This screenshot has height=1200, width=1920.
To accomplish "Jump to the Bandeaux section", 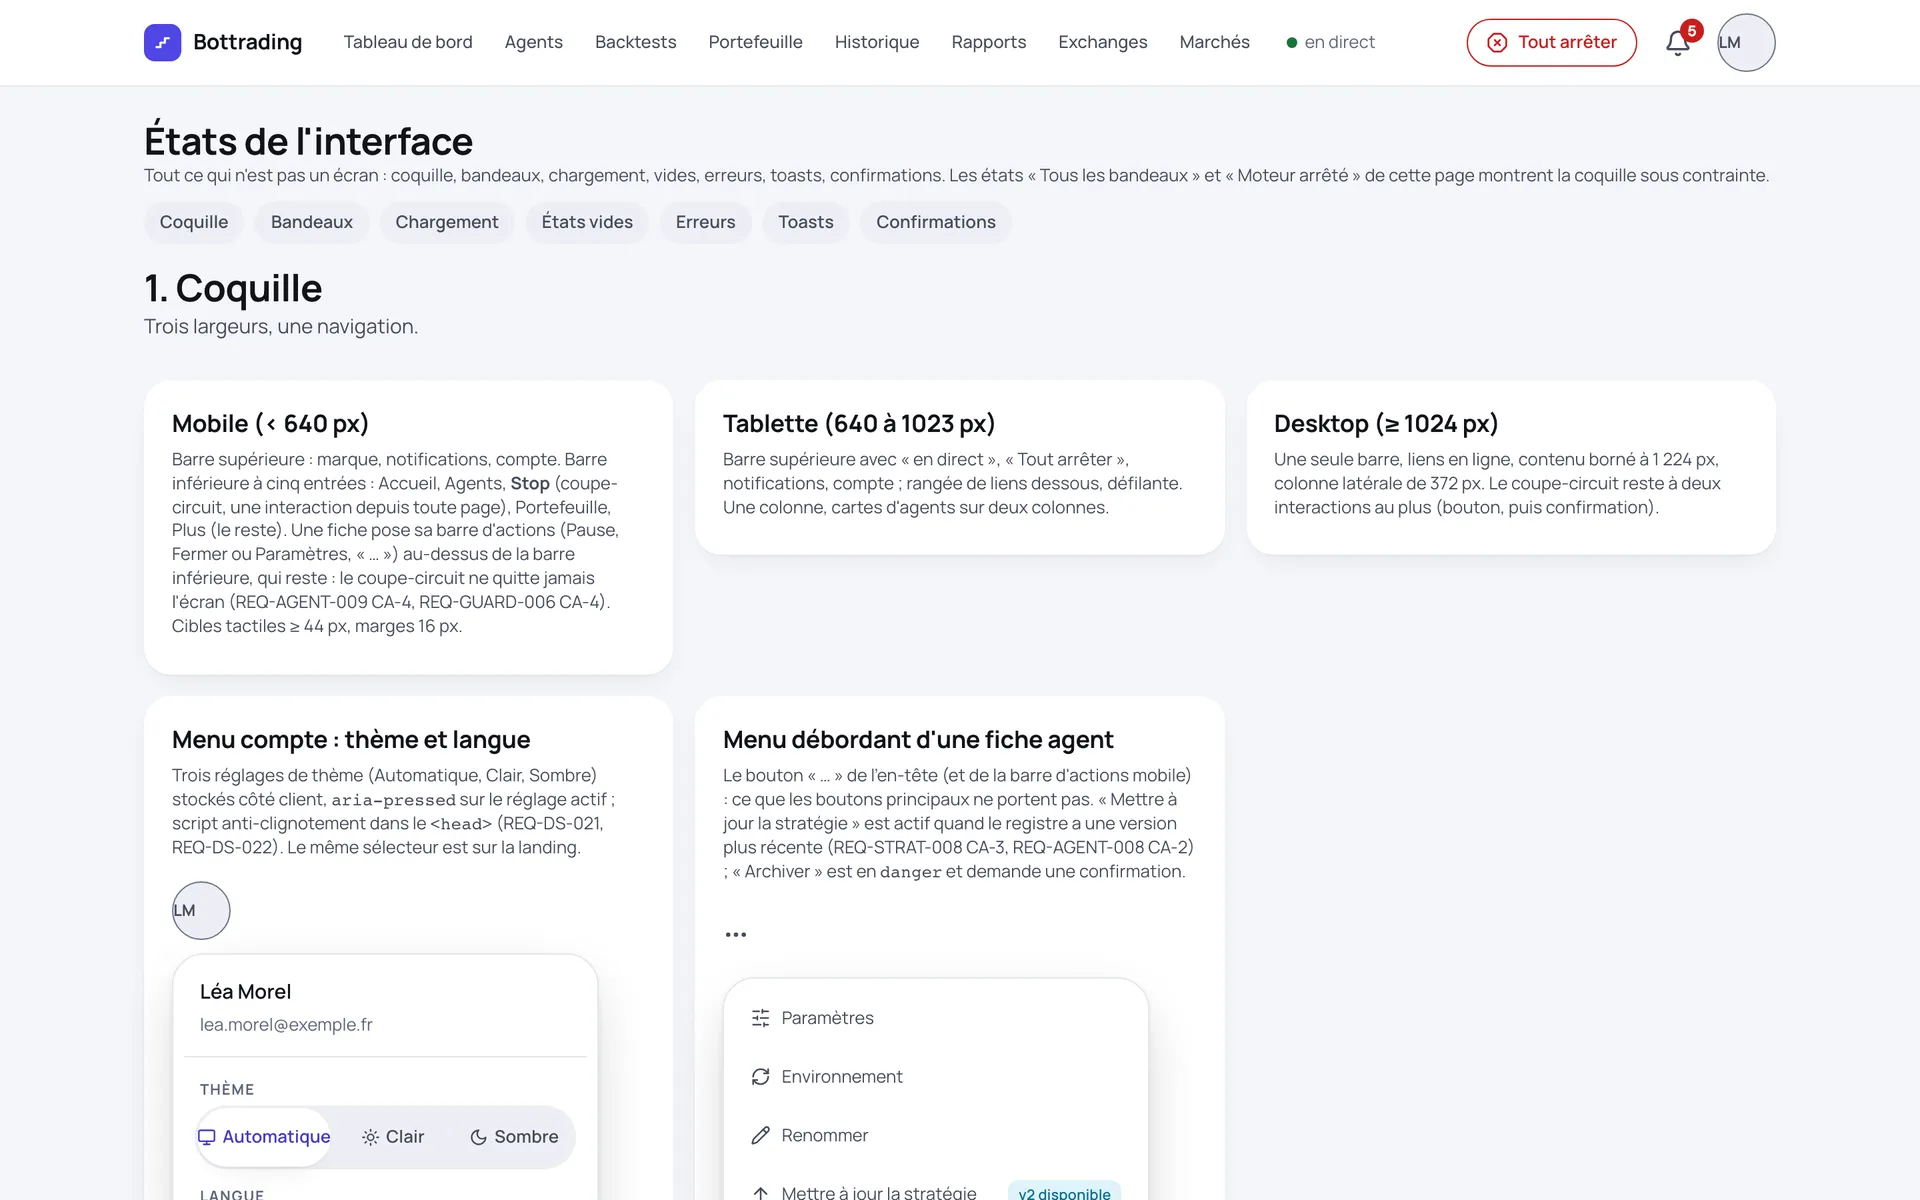I will click(x=312, y=222).
